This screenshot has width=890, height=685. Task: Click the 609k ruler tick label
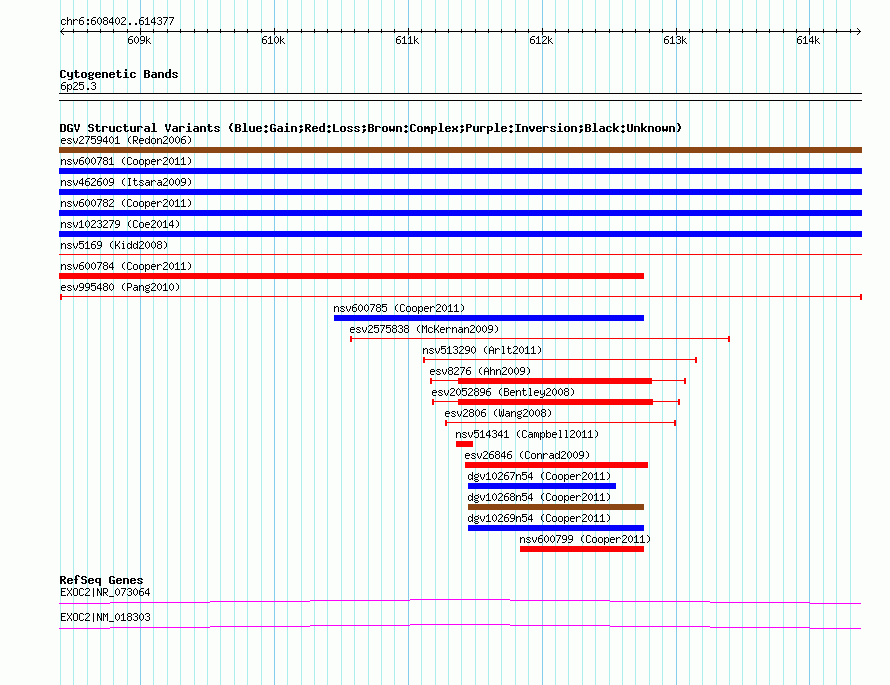(139, 40)
